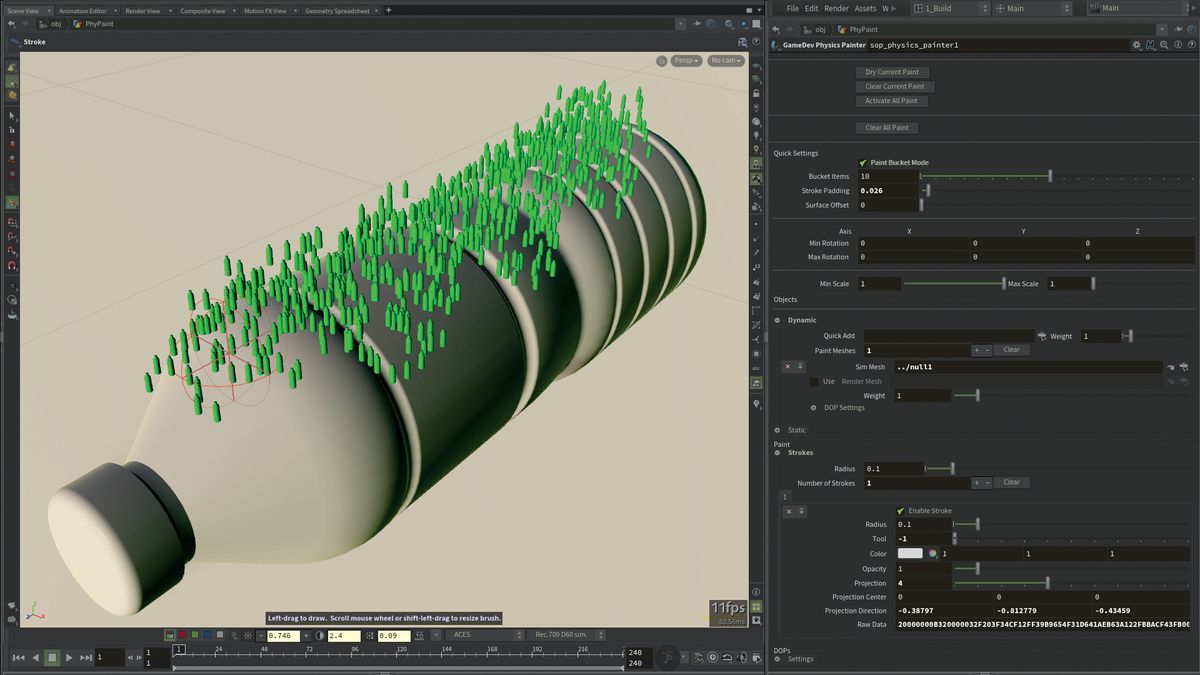This screenshot has width=1200, height=675.
Task: Open the GameDev Physics Painter gear settings icon
Action: tap(1135, 45)
